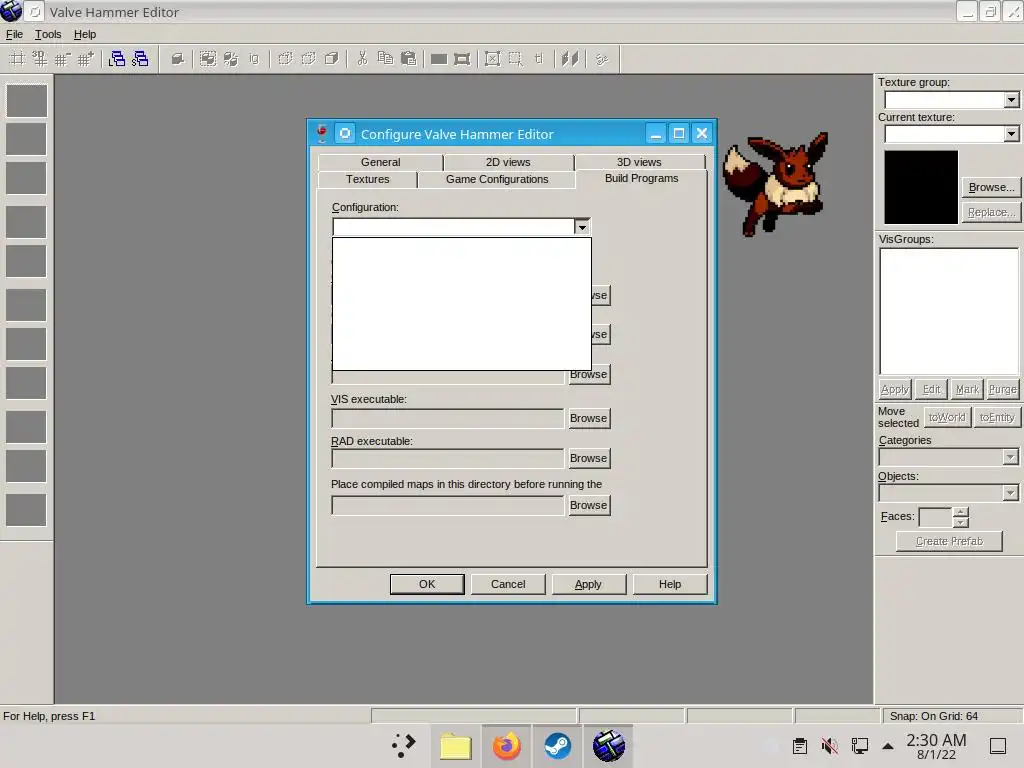The image size is (1024, 768).
Task: Click the Configuration dropdown arrow
Action: 582,227
